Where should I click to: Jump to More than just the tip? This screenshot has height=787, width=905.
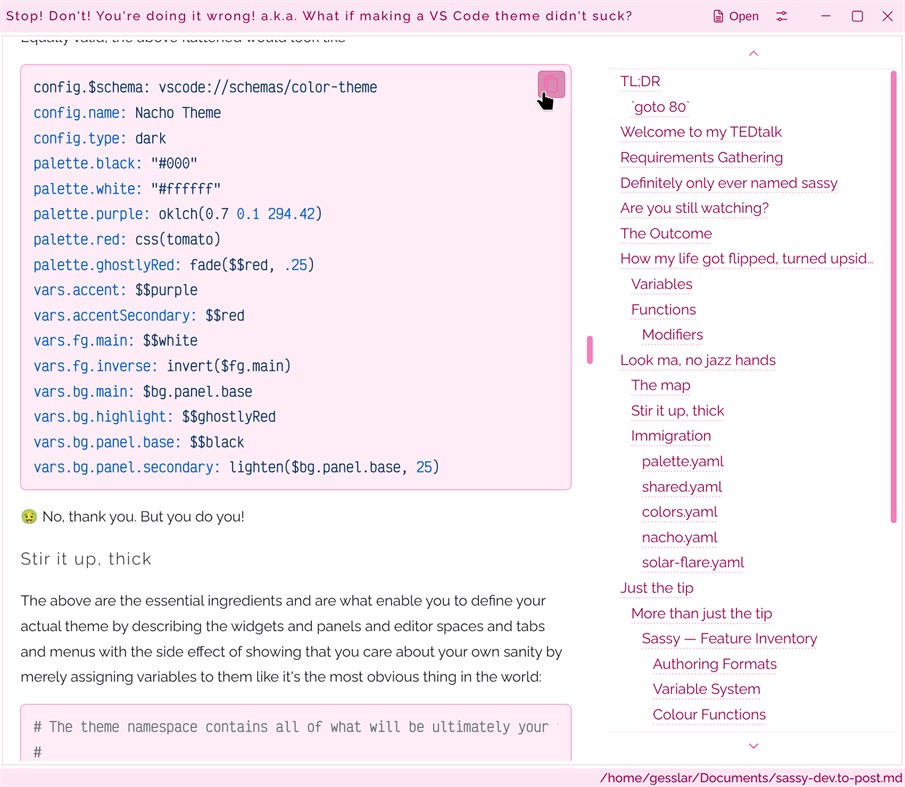(x=701, y=613)
